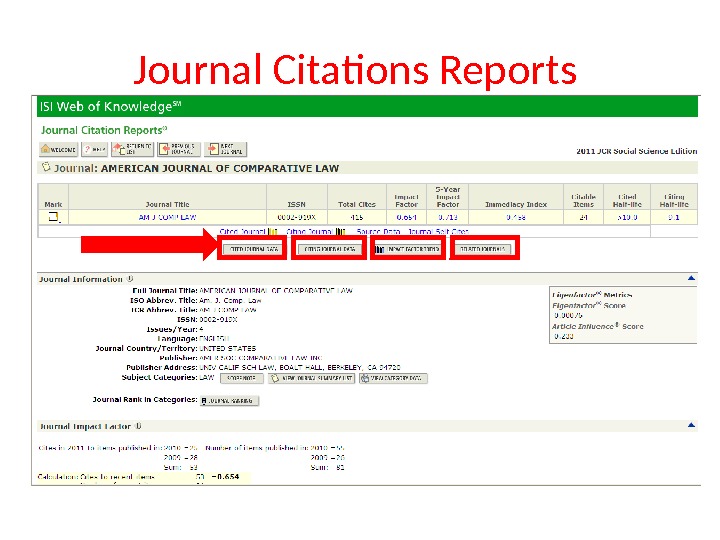The width and height of the screenshot is (720, 540).
Task: Click the 2011 JCR Social Science Edition text
Action: pyautogui.click(x=637, y=151)
